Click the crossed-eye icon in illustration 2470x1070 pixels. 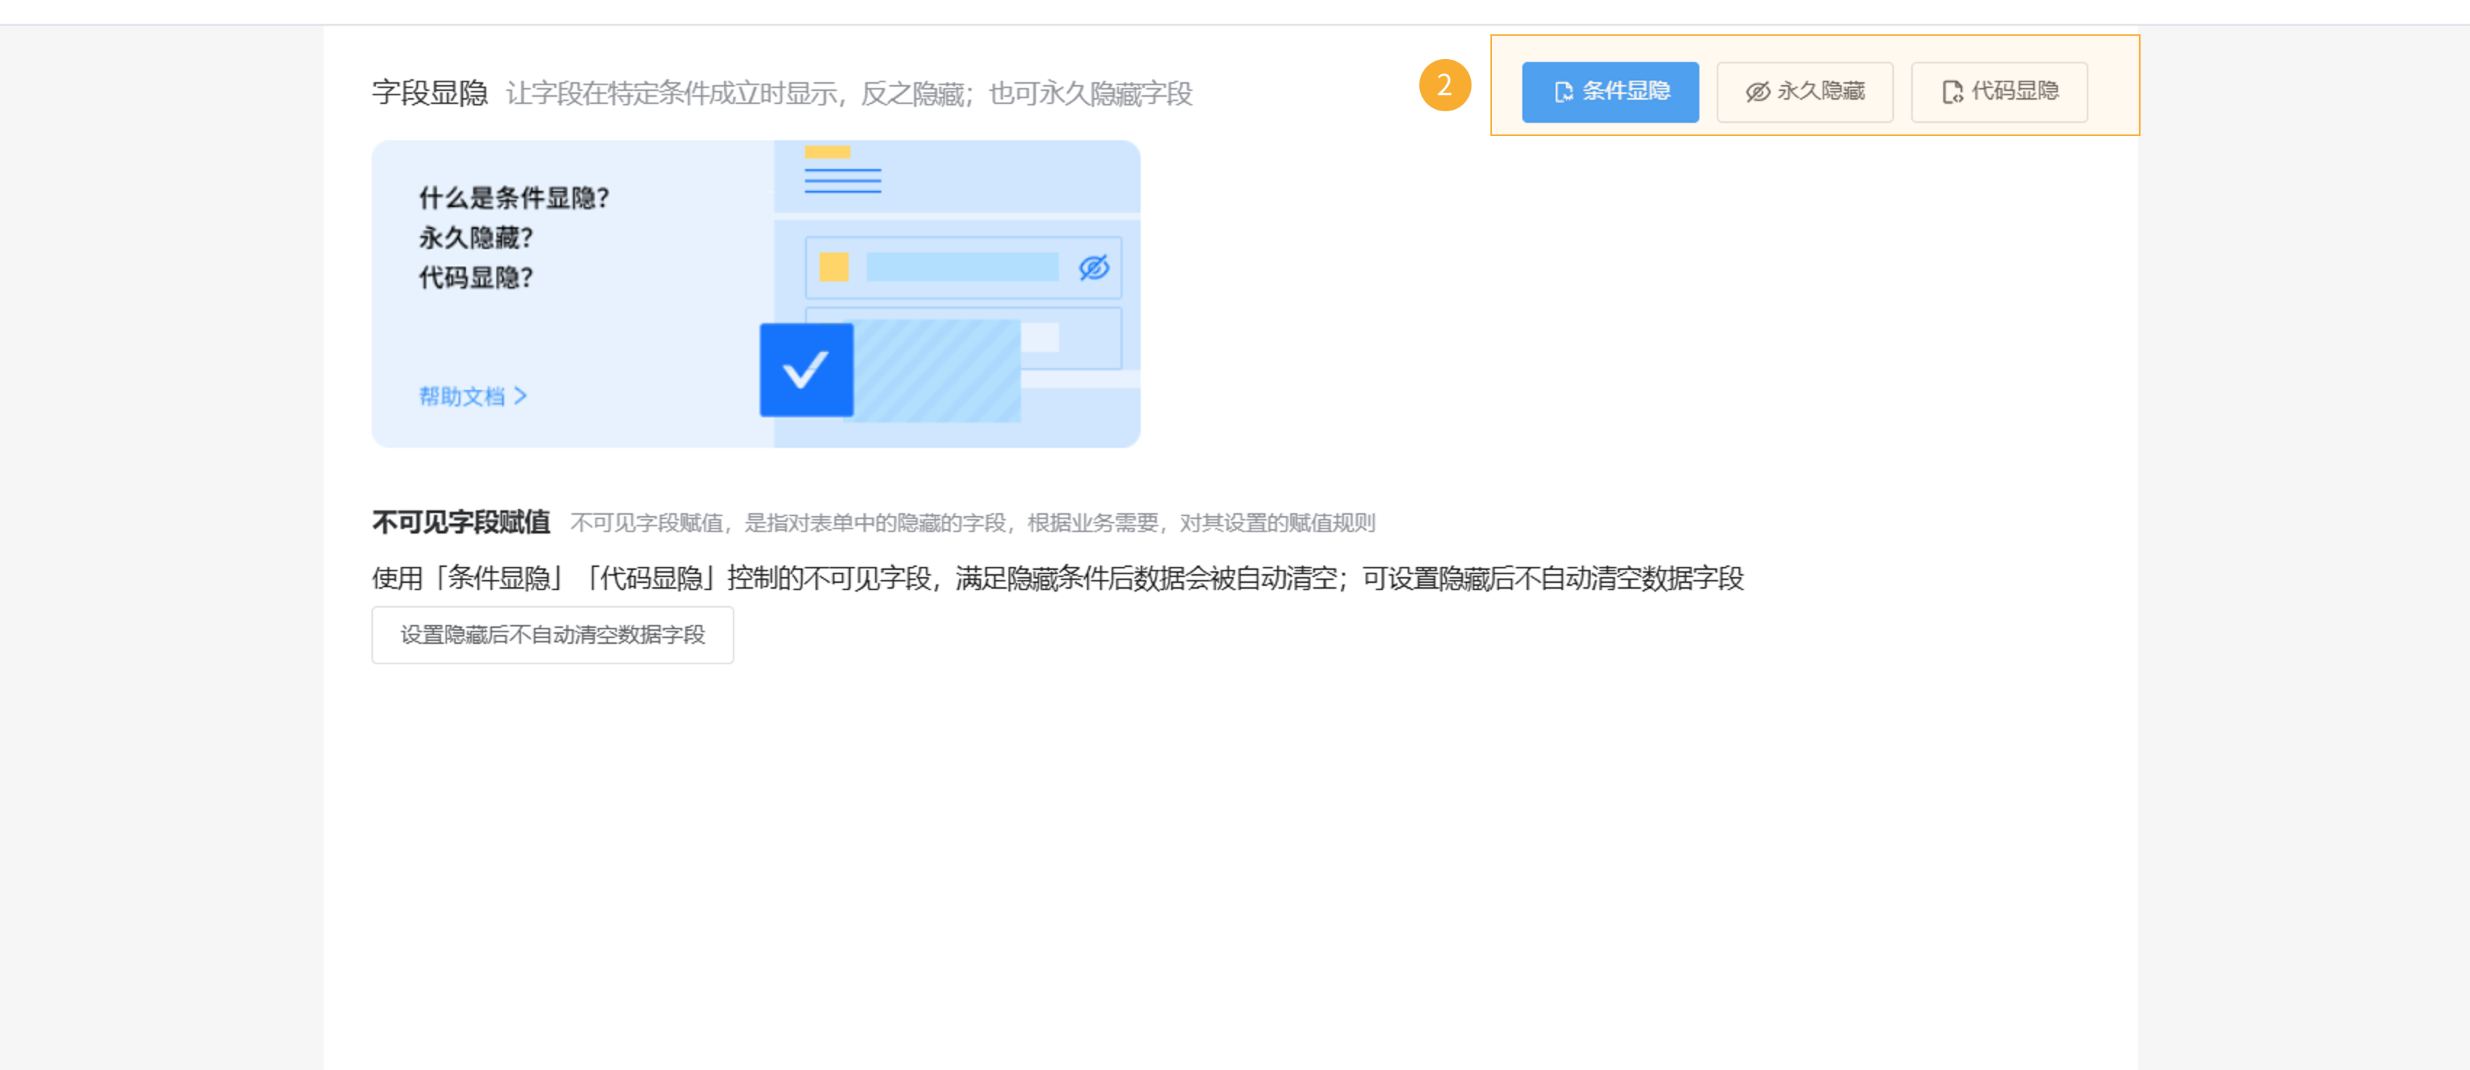pos(1094,267)
